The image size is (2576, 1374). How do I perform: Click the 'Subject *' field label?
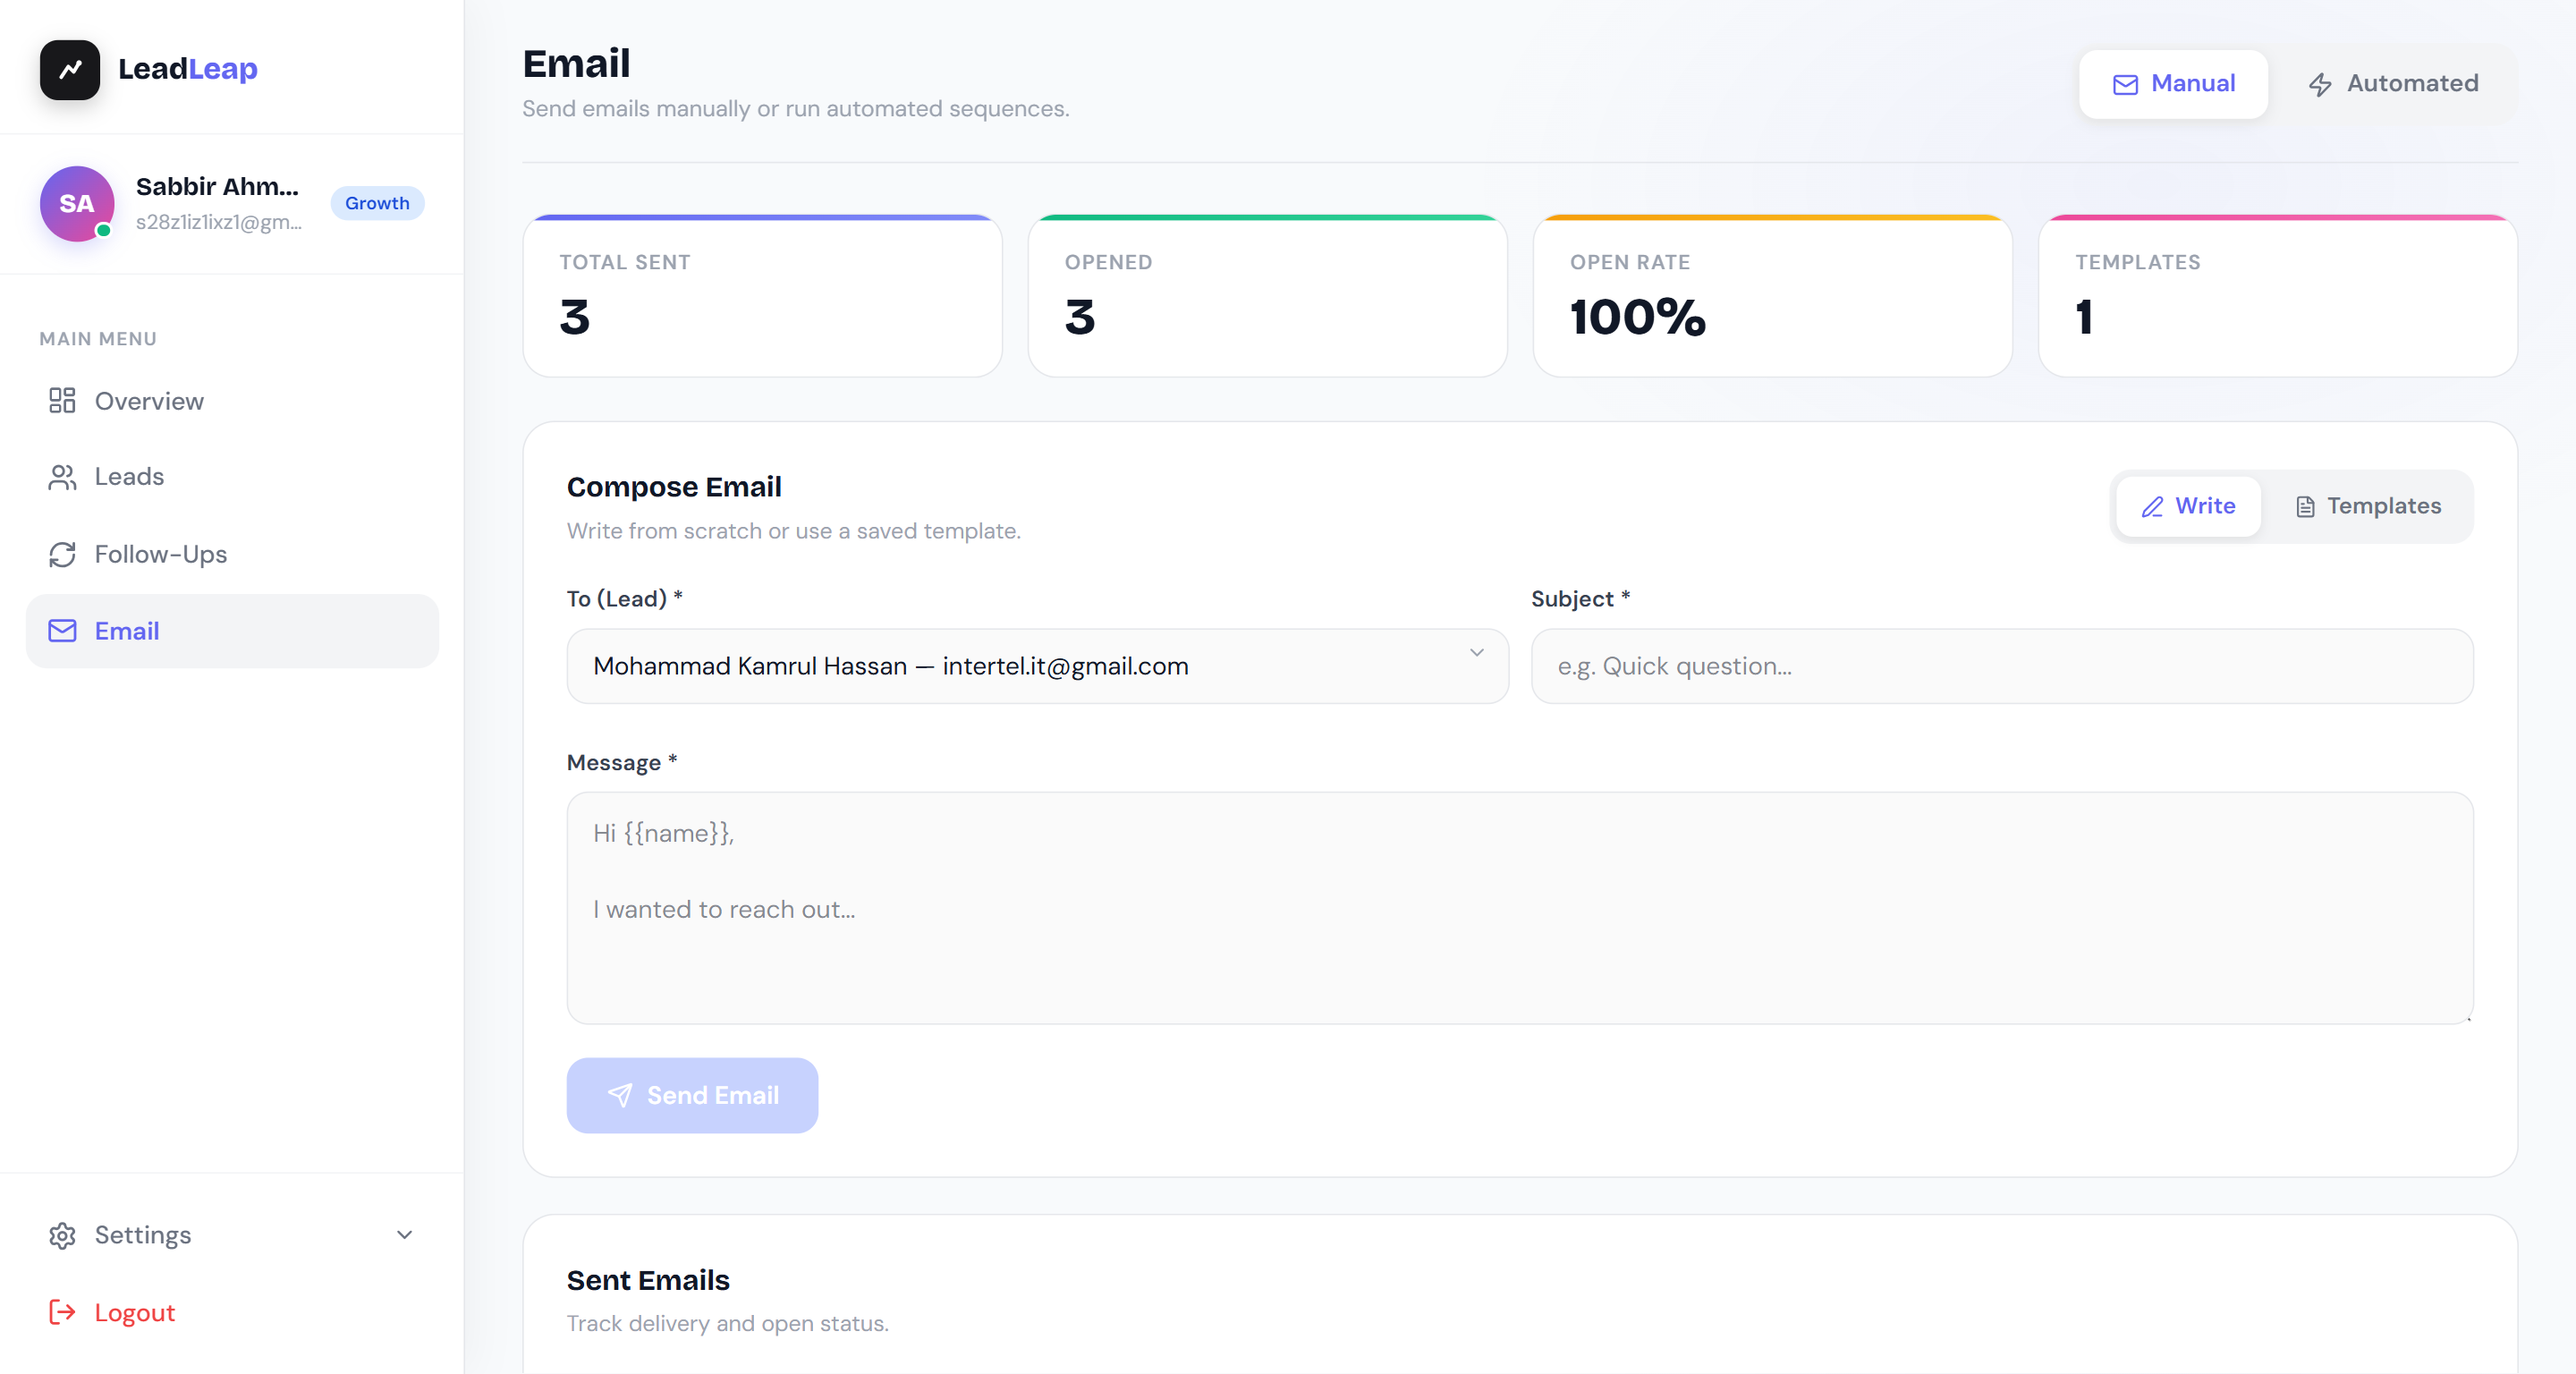click(1581, 599)
